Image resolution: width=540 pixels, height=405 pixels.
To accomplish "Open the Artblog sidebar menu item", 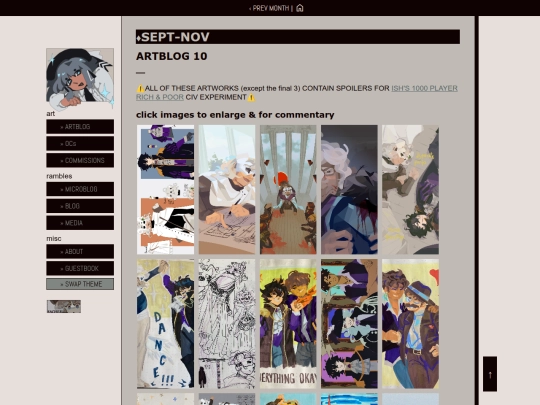I will [80, 127].
